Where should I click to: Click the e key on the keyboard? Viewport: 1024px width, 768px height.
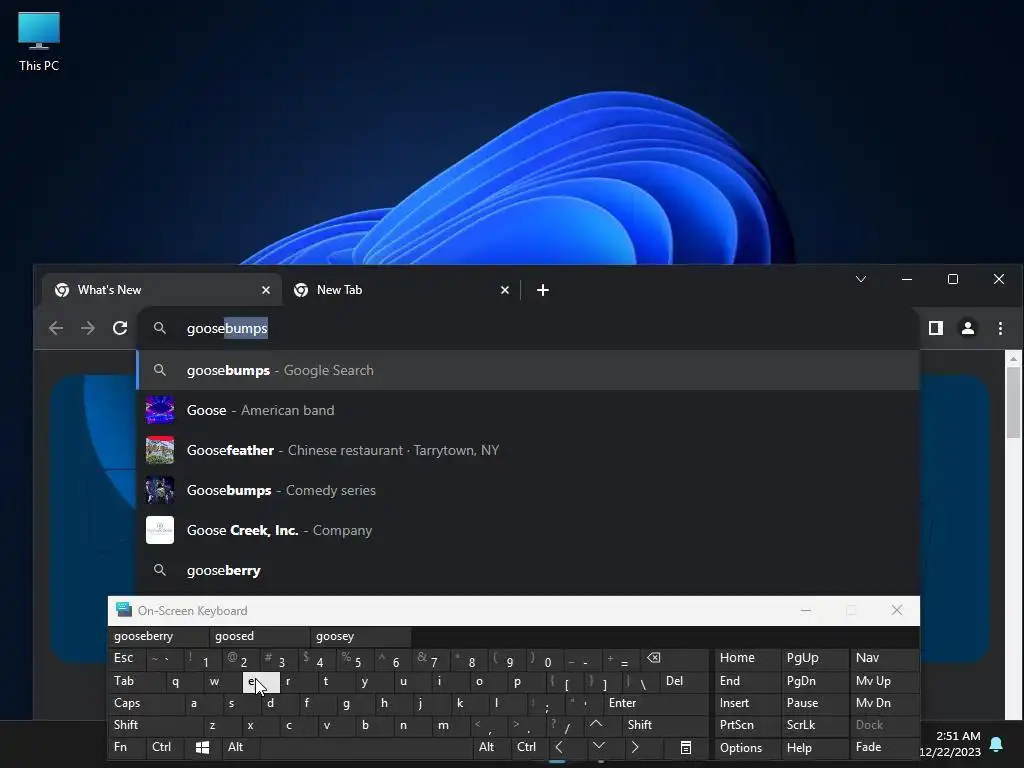[261, 682]
